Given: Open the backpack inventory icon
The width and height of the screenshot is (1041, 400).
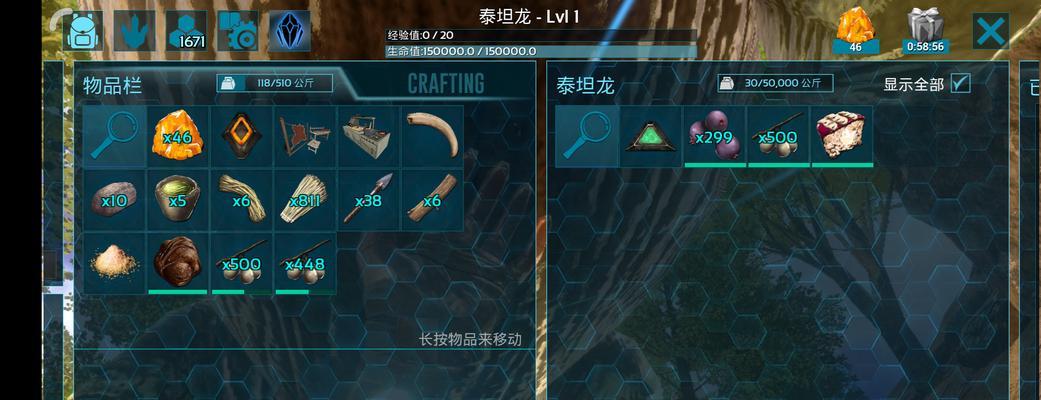Looking at the screenshot, I should pos(83,31).
